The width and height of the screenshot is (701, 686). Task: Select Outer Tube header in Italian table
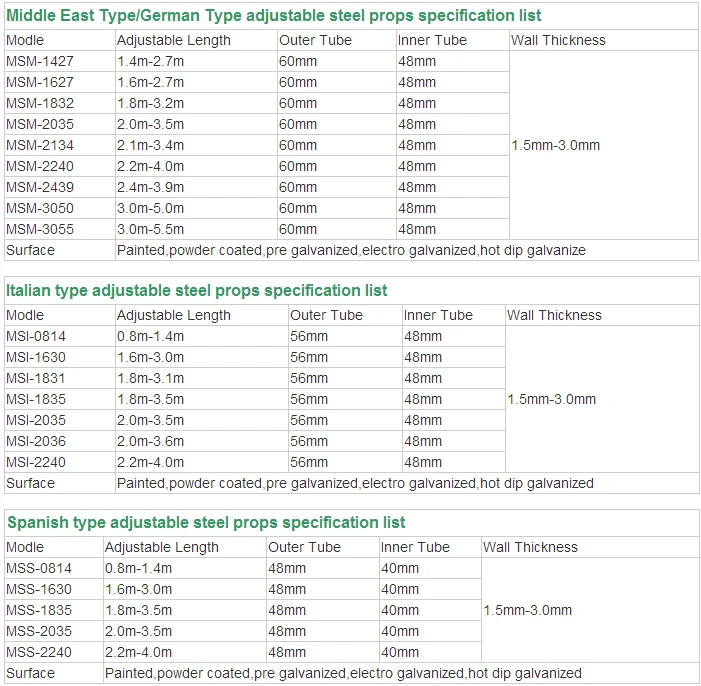326,315
